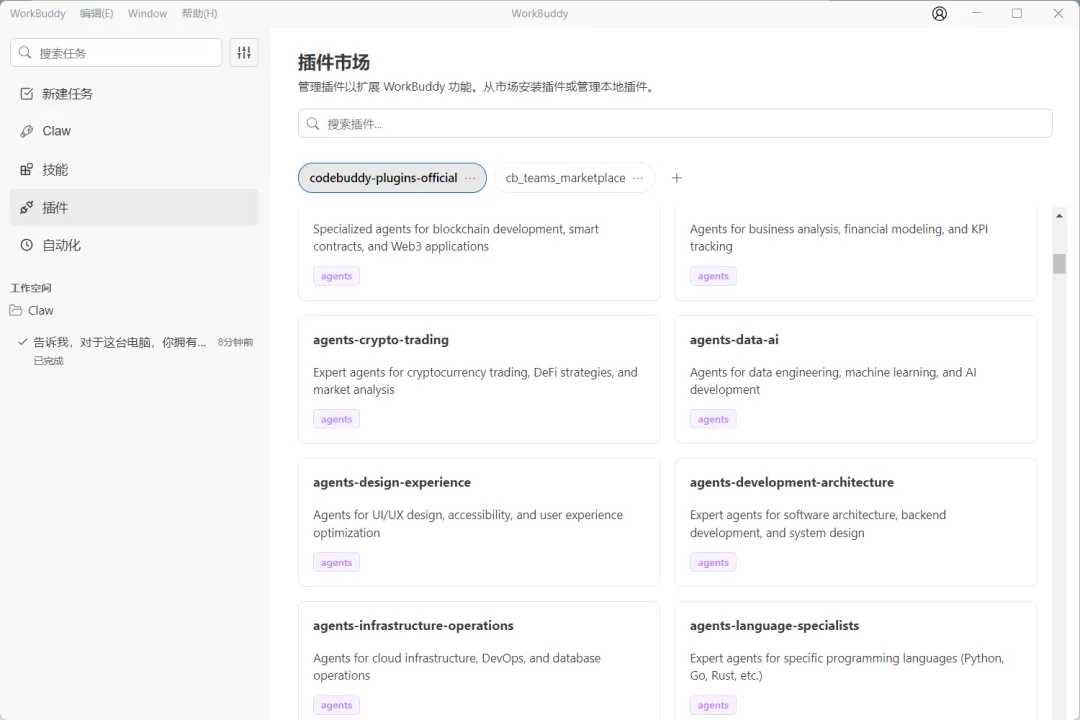Click the agents tag on agents-development-architecture

[x=713, y=562]
